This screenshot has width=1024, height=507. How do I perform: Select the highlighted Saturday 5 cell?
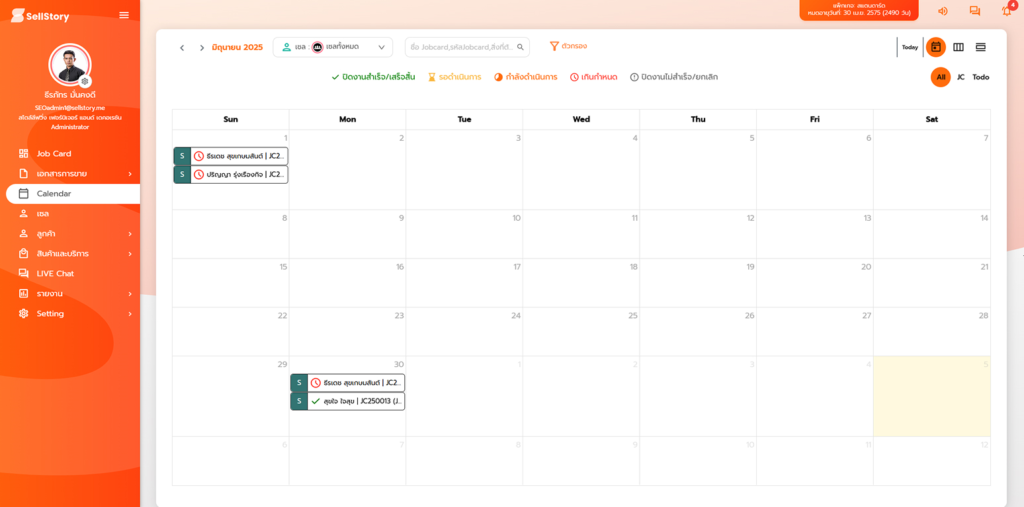click(932, 396)
